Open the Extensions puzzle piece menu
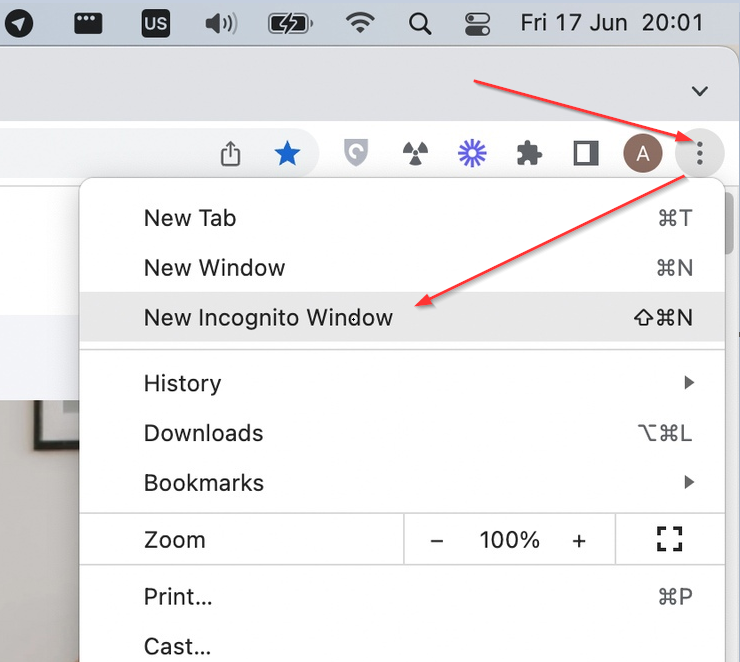 529,153
